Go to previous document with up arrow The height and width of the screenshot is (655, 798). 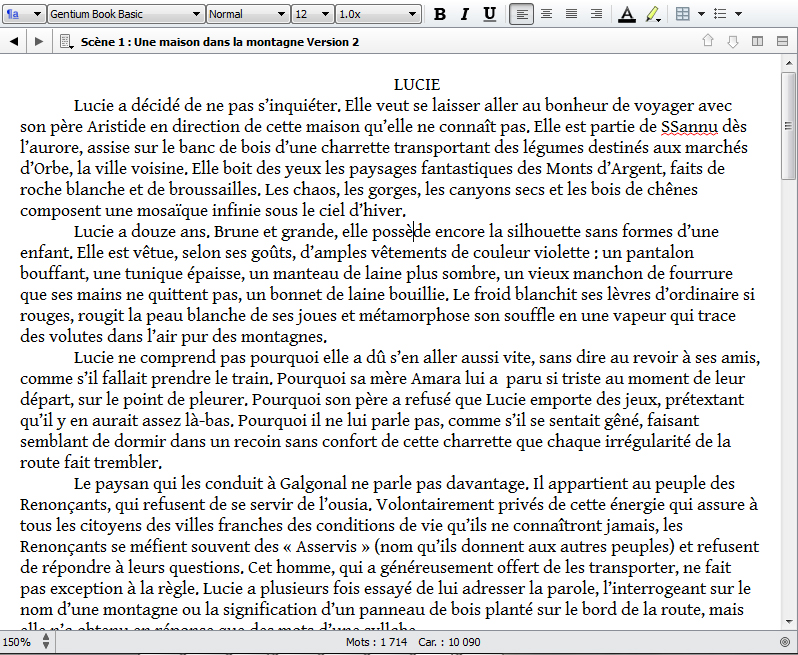click(x=708, y=41)
